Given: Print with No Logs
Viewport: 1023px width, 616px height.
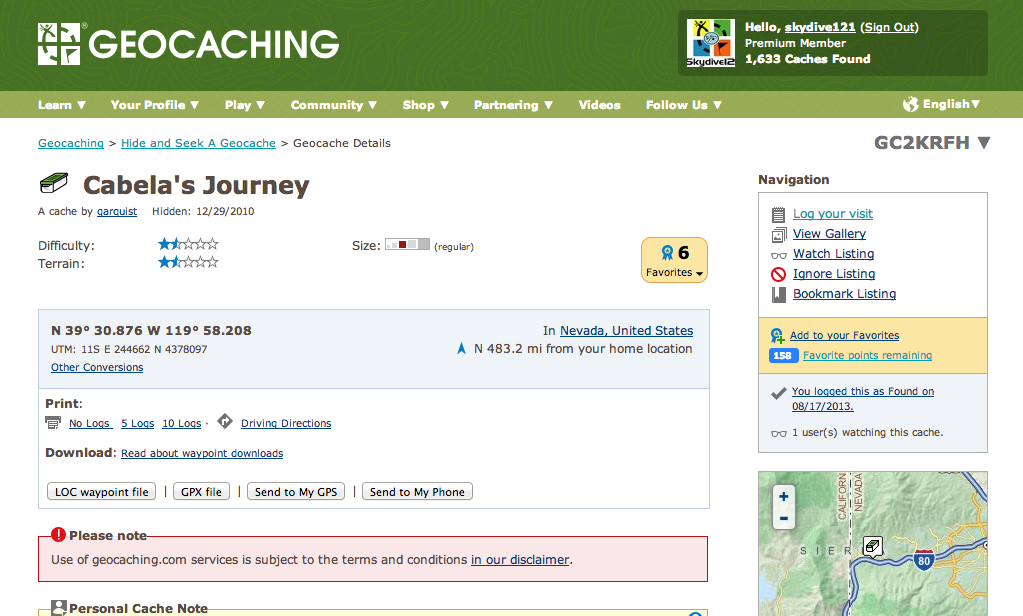Looking at the screenshot, I should [91, 424].
